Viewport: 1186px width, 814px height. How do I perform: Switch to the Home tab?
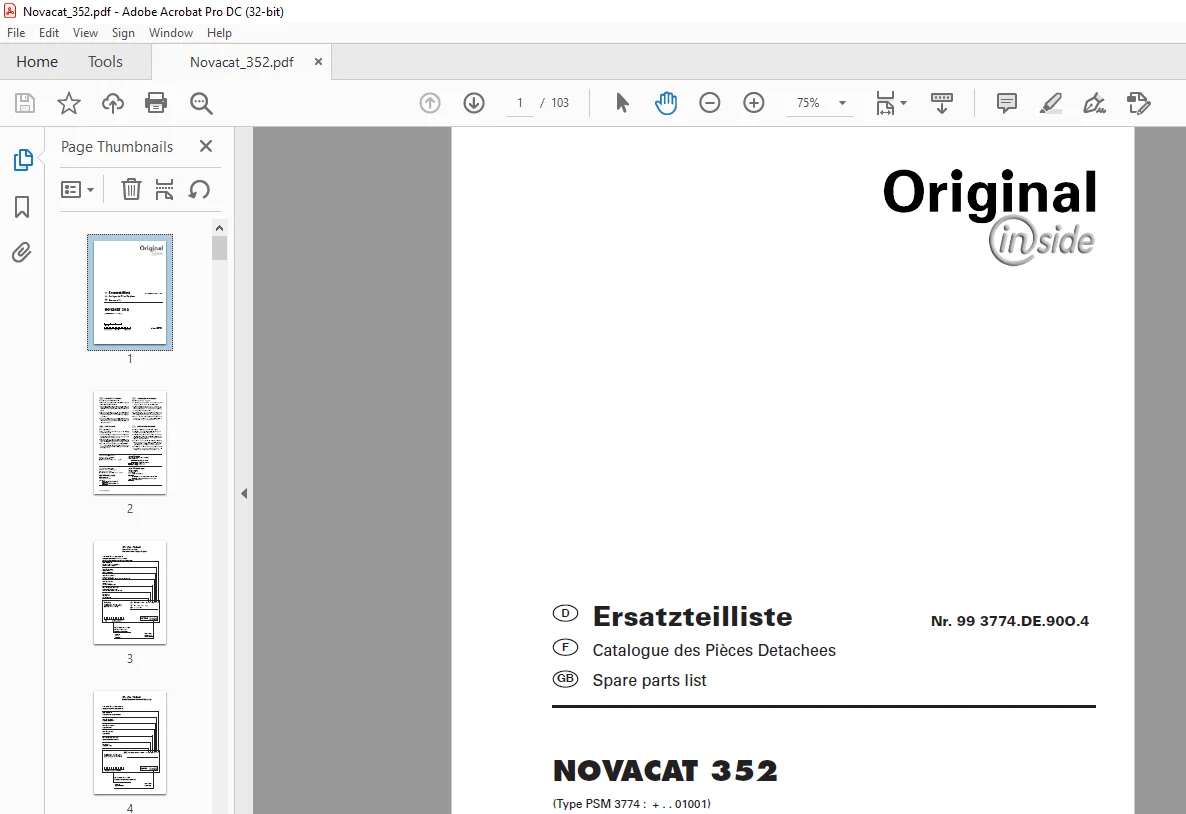[x=37, y=62]
